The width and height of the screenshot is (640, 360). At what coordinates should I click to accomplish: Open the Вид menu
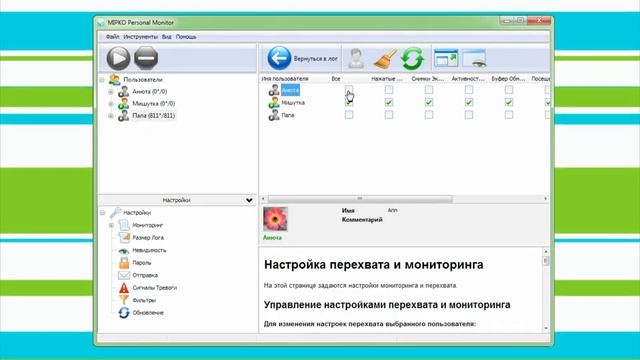[167, 37]
